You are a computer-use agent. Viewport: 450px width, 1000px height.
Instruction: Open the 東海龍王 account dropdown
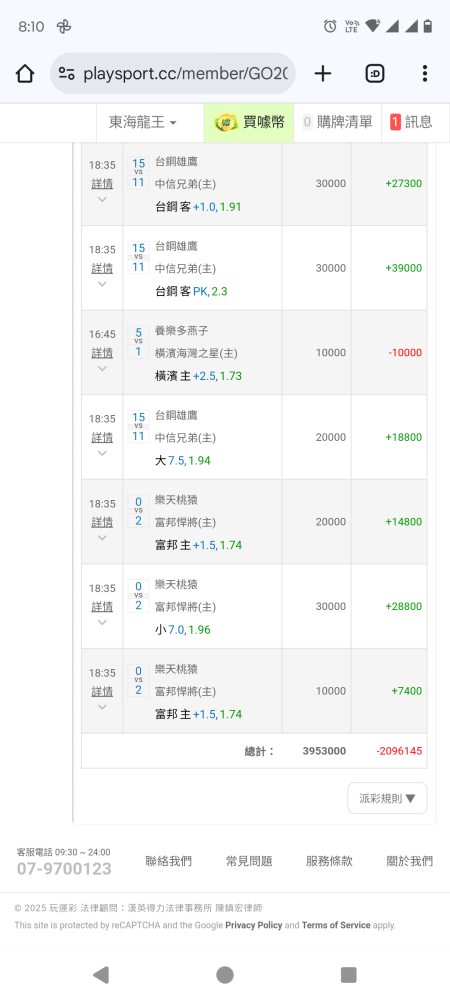pyautogui.click(x=143, y=122)
